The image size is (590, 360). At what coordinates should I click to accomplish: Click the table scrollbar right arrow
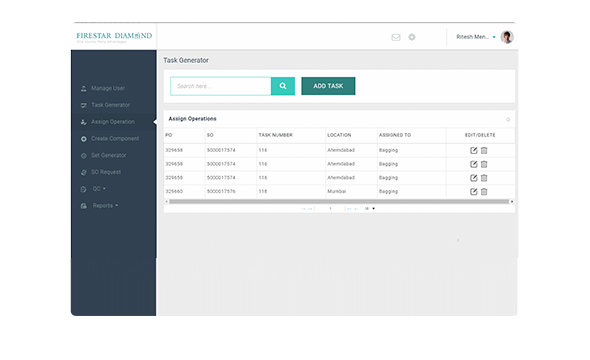512,202
